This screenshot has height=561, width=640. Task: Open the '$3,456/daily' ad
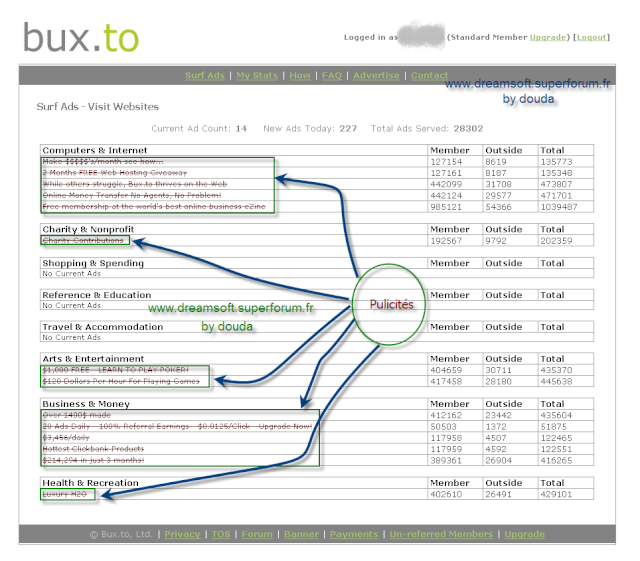(66, 438)
